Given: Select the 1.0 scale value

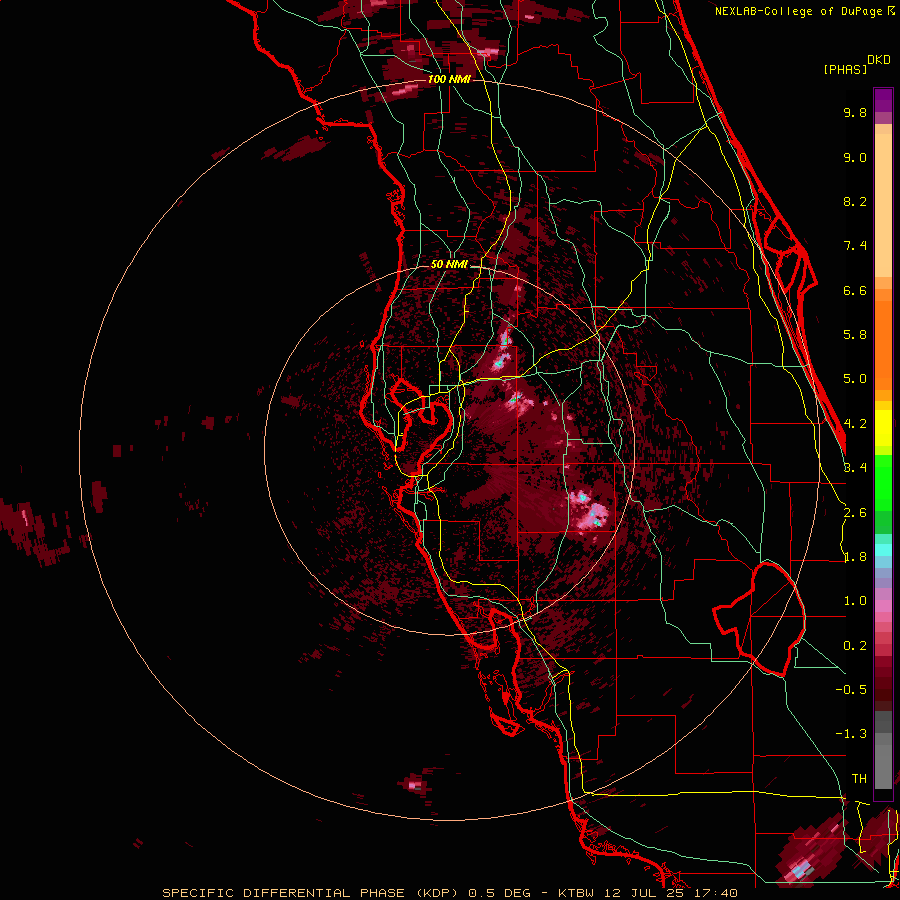Looking at the screenshot, I should [855, 601].
